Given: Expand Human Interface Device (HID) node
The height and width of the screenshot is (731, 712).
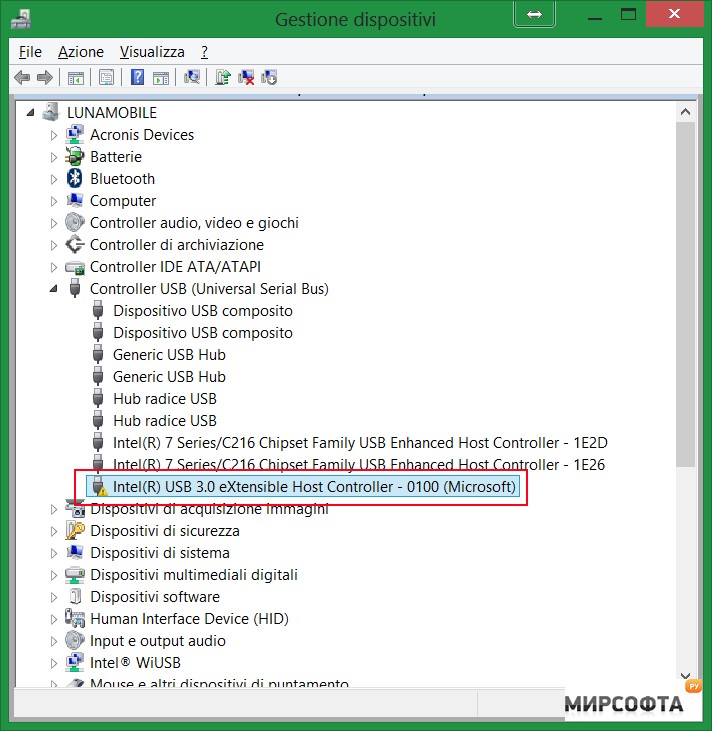Looking at the screenshot, I should coord(54,619).
